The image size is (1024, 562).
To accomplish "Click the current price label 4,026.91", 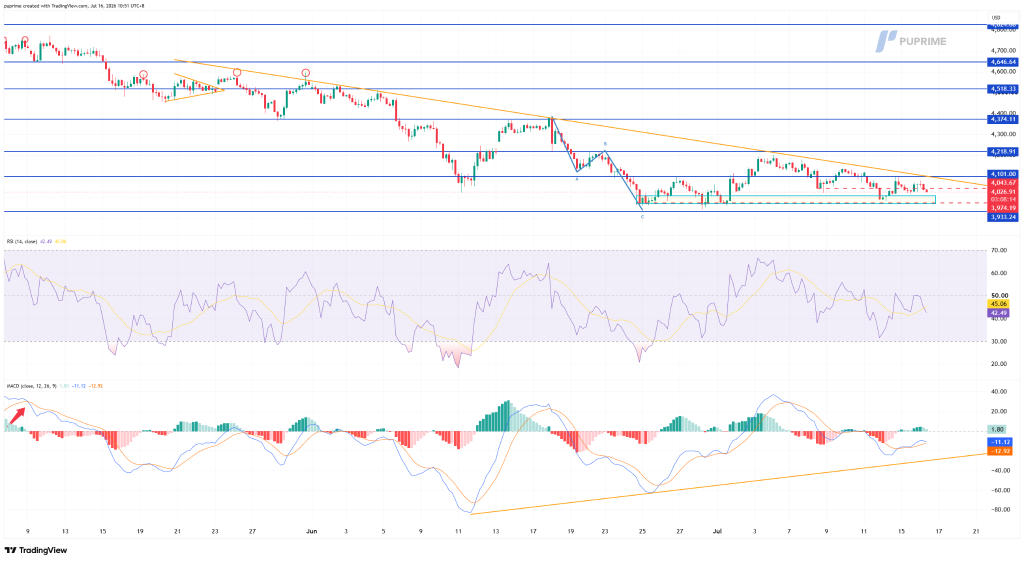I will click(1002, 191).
